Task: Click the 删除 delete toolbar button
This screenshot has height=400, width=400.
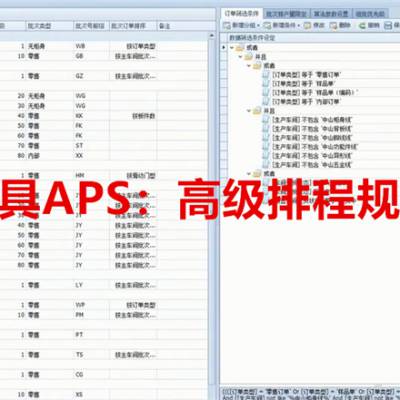Action: pyautogui.click(x=340, y=25)
